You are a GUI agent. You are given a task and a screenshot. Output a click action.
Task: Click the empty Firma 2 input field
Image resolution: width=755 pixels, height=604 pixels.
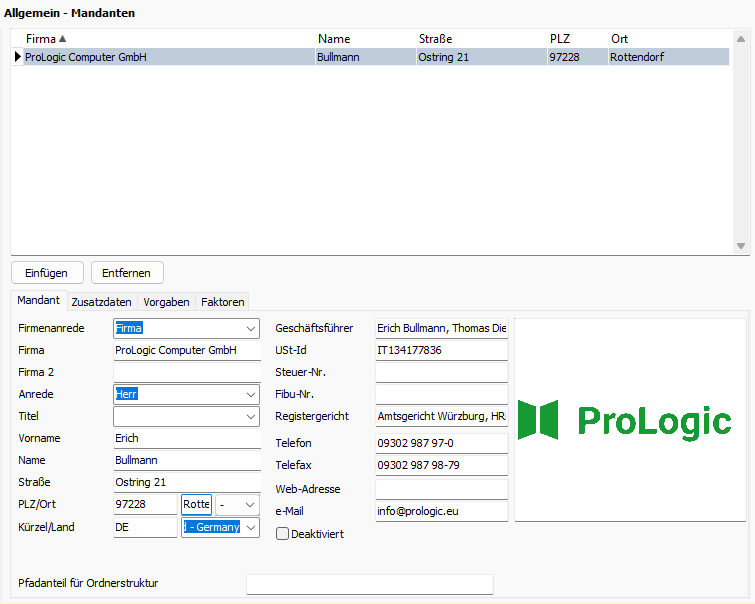187,373
